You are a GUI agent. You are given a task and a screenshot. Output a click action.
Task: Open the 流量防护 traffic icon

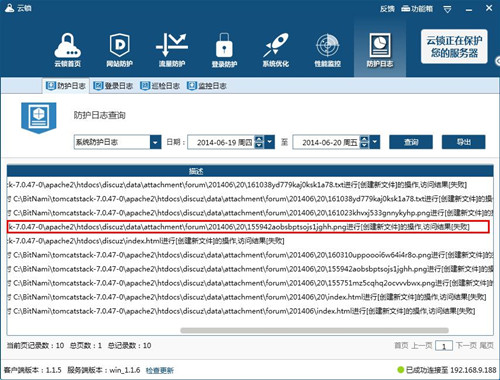tap(172, 50)
